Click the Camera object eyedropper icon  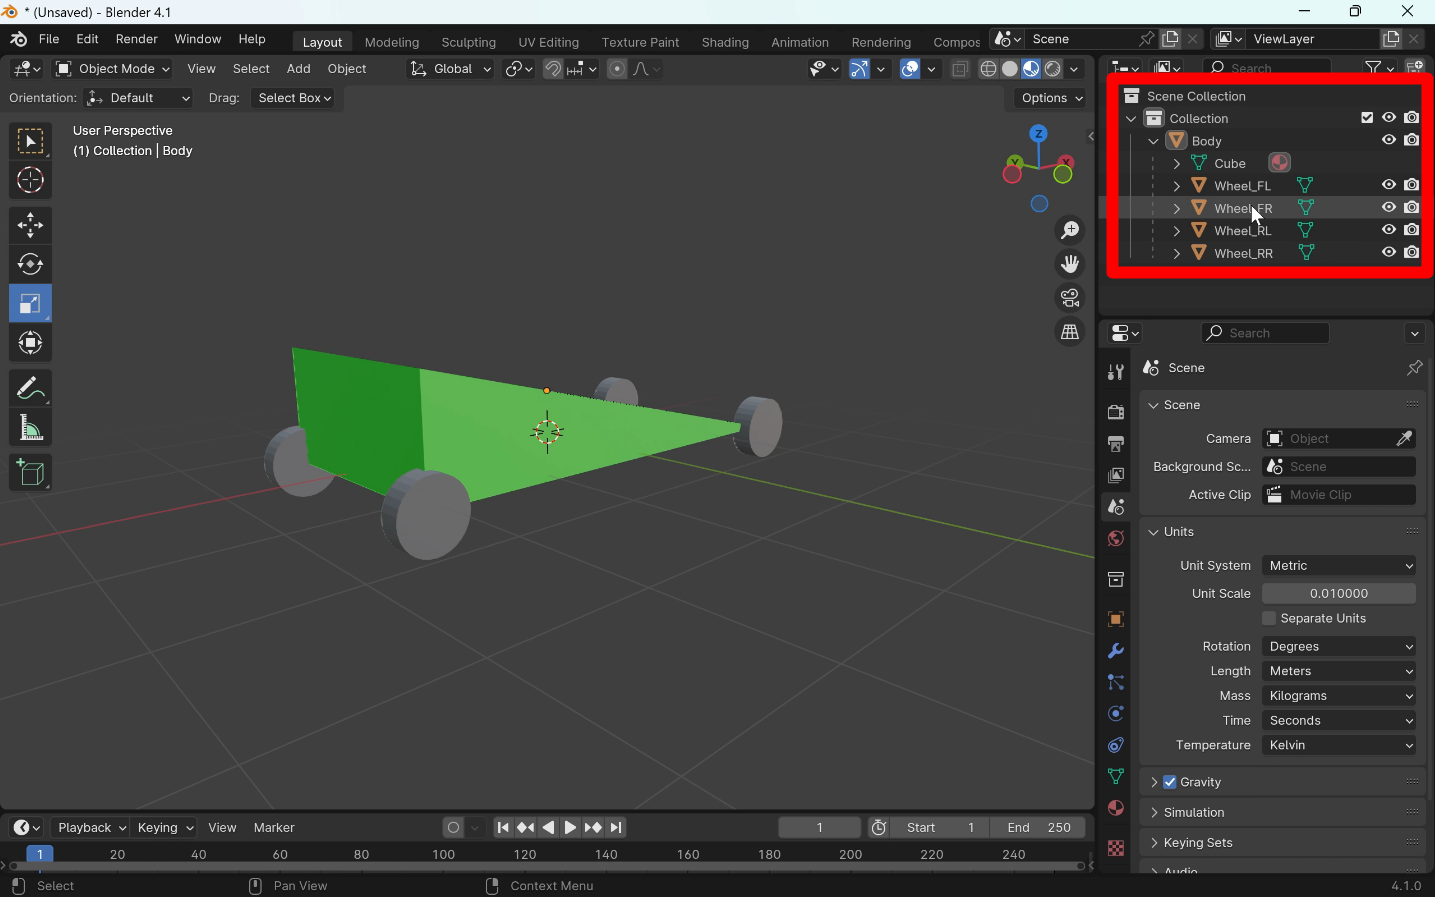click(1404, 439)
